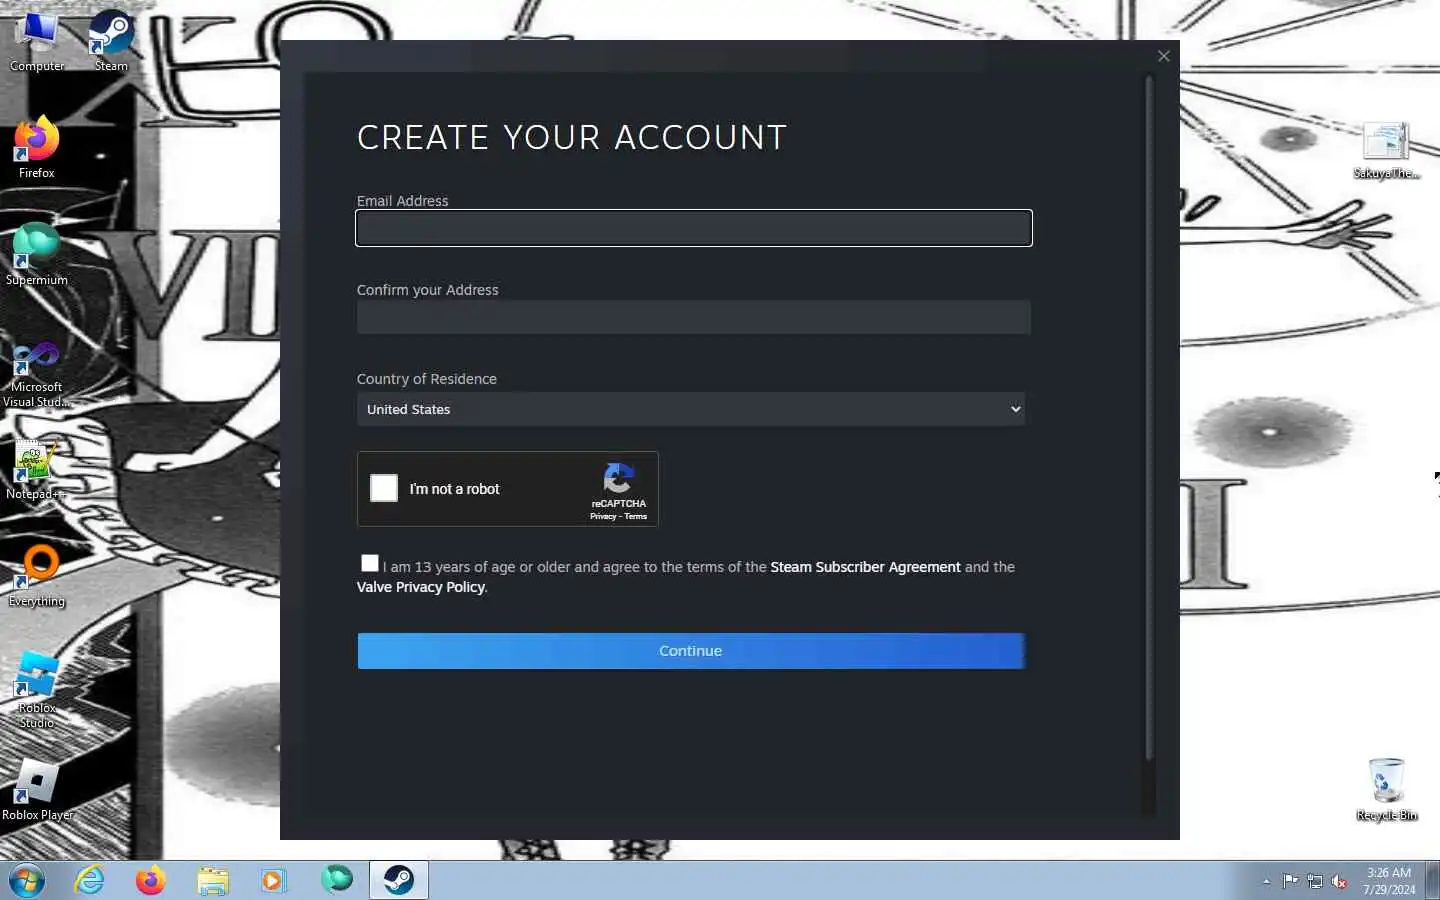This screenshot has width=1440, height=900.
Task: Open Microsoft Visual Studio desktop shortcut
Action: coord(37,373)
